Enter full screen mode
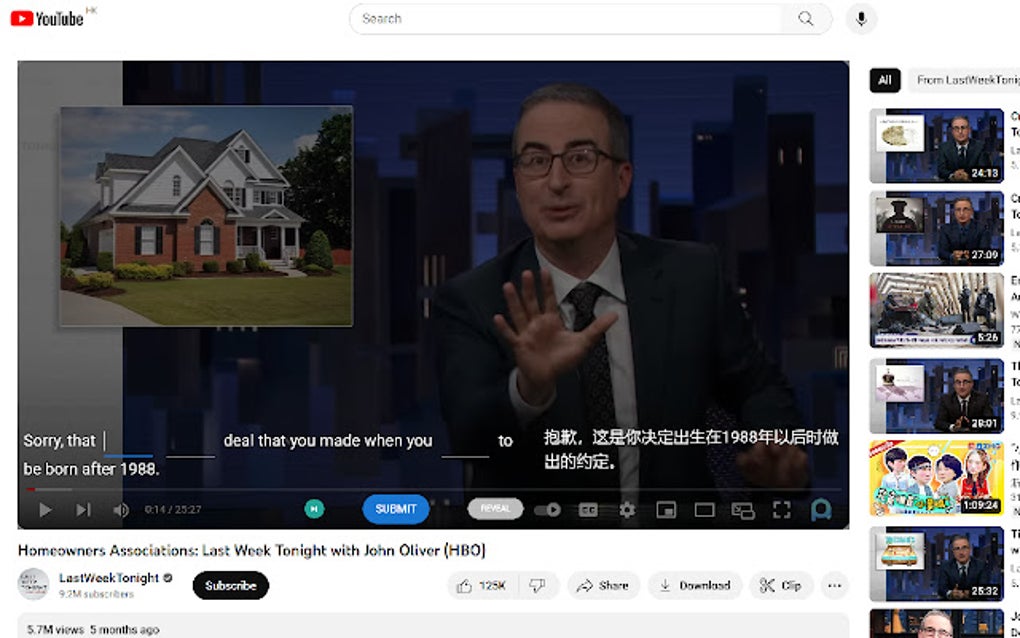Screen dimensions: 1020x638 (x=782, y=510)
